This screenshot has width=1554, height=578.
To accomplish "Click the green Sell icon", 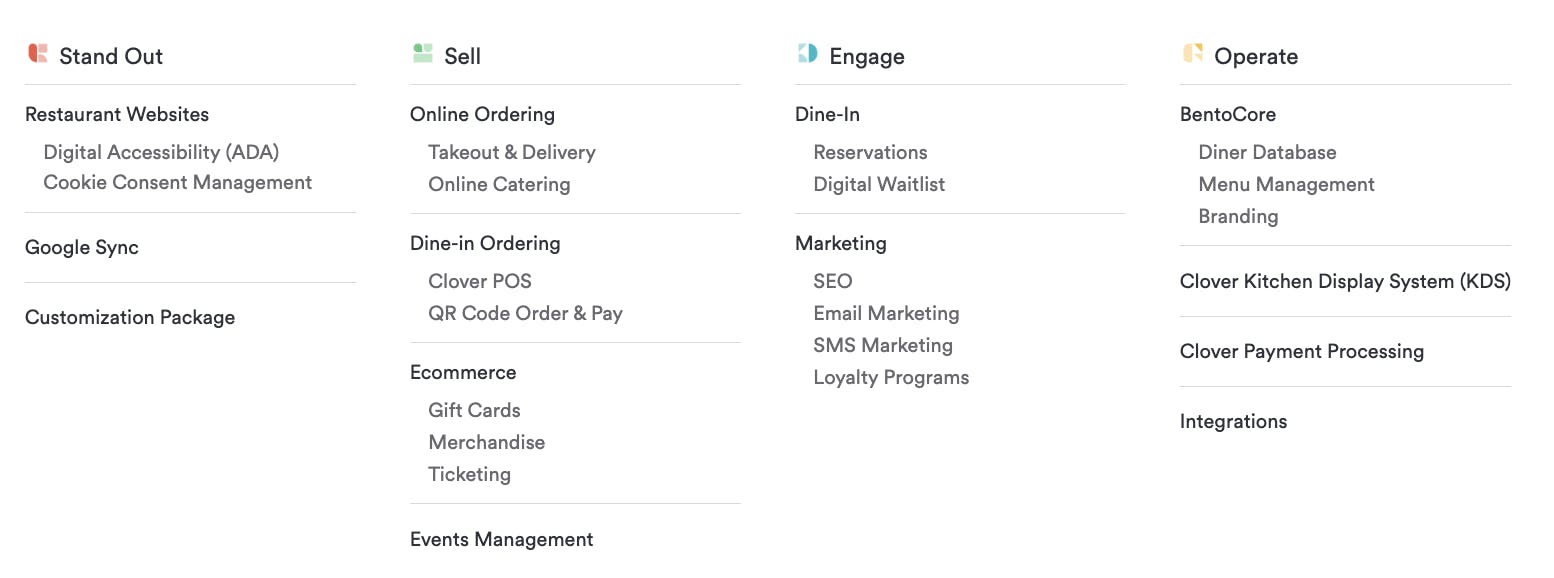I will pos(422,54).
